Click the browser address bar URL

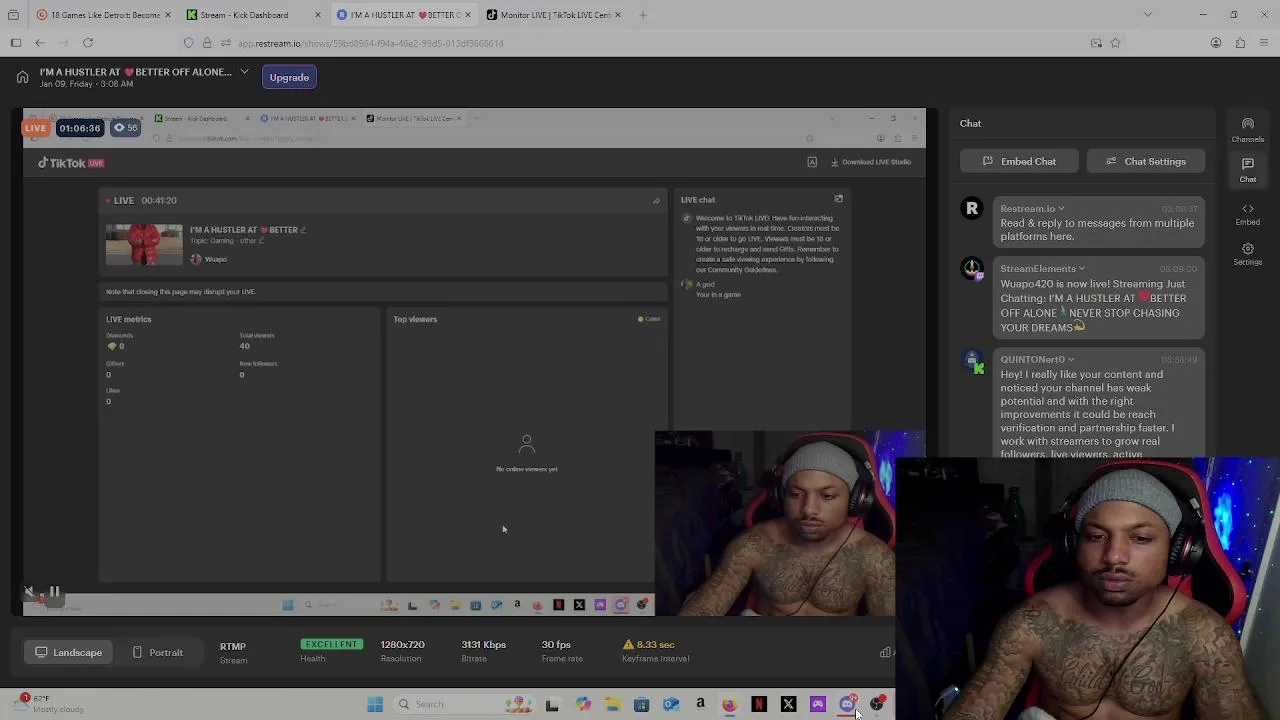370,43
